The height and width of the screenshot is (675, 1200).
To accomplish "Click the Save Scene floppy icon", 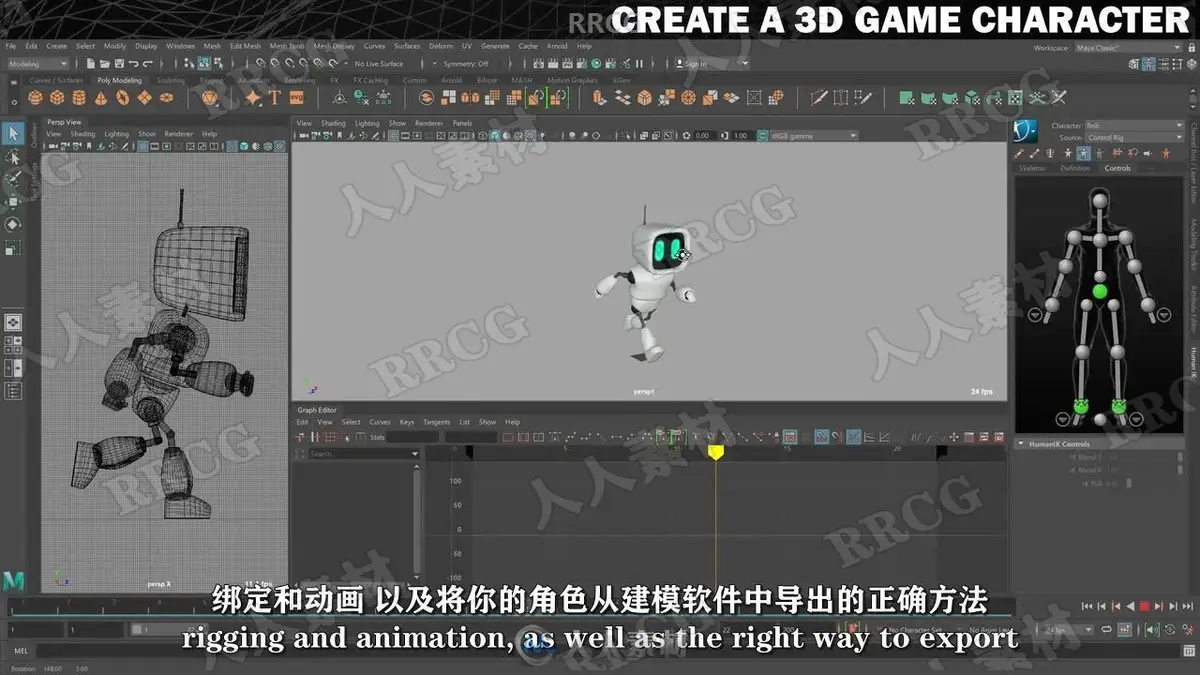I will (x=120, y=64).
